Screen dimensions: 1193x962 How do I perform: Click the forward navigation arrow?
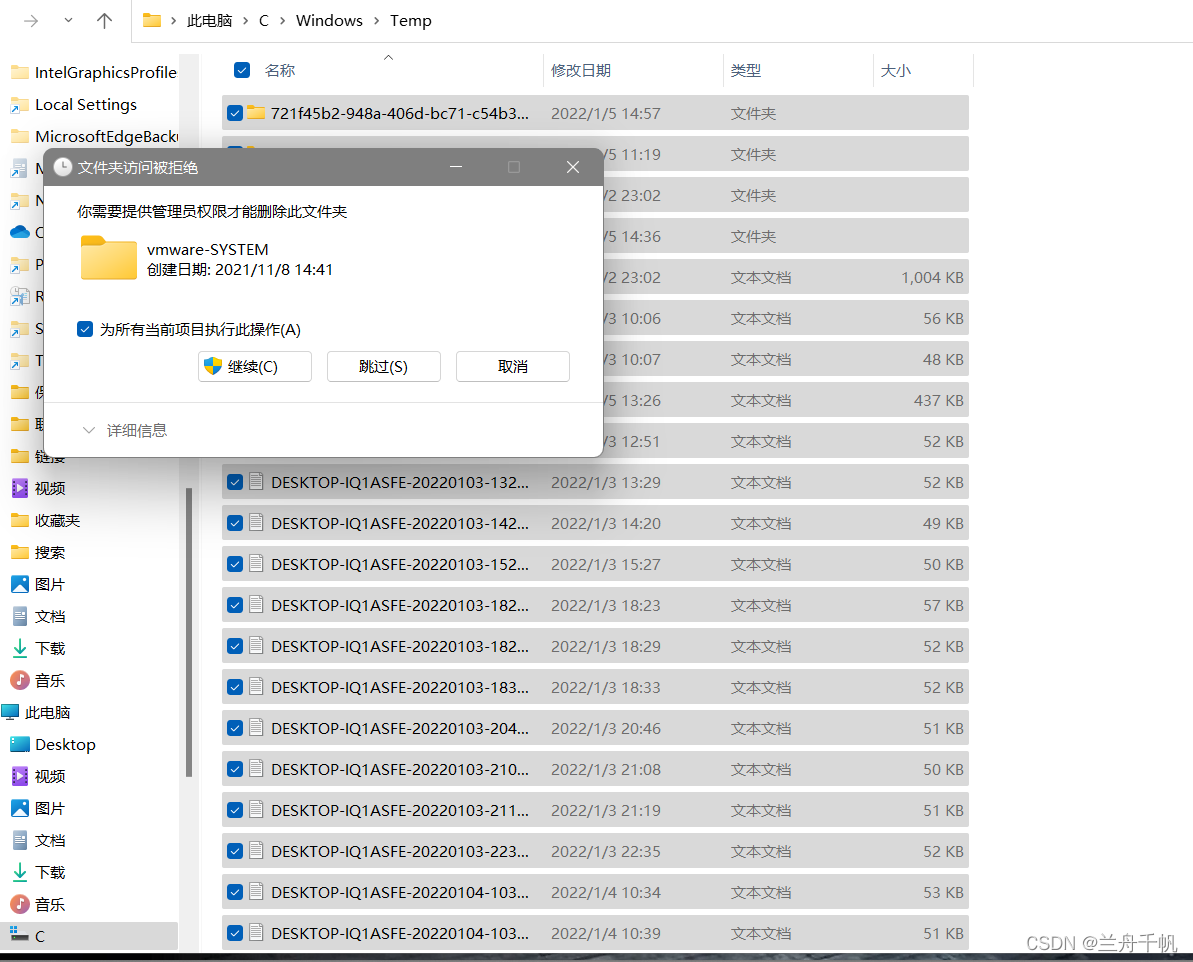31,21
